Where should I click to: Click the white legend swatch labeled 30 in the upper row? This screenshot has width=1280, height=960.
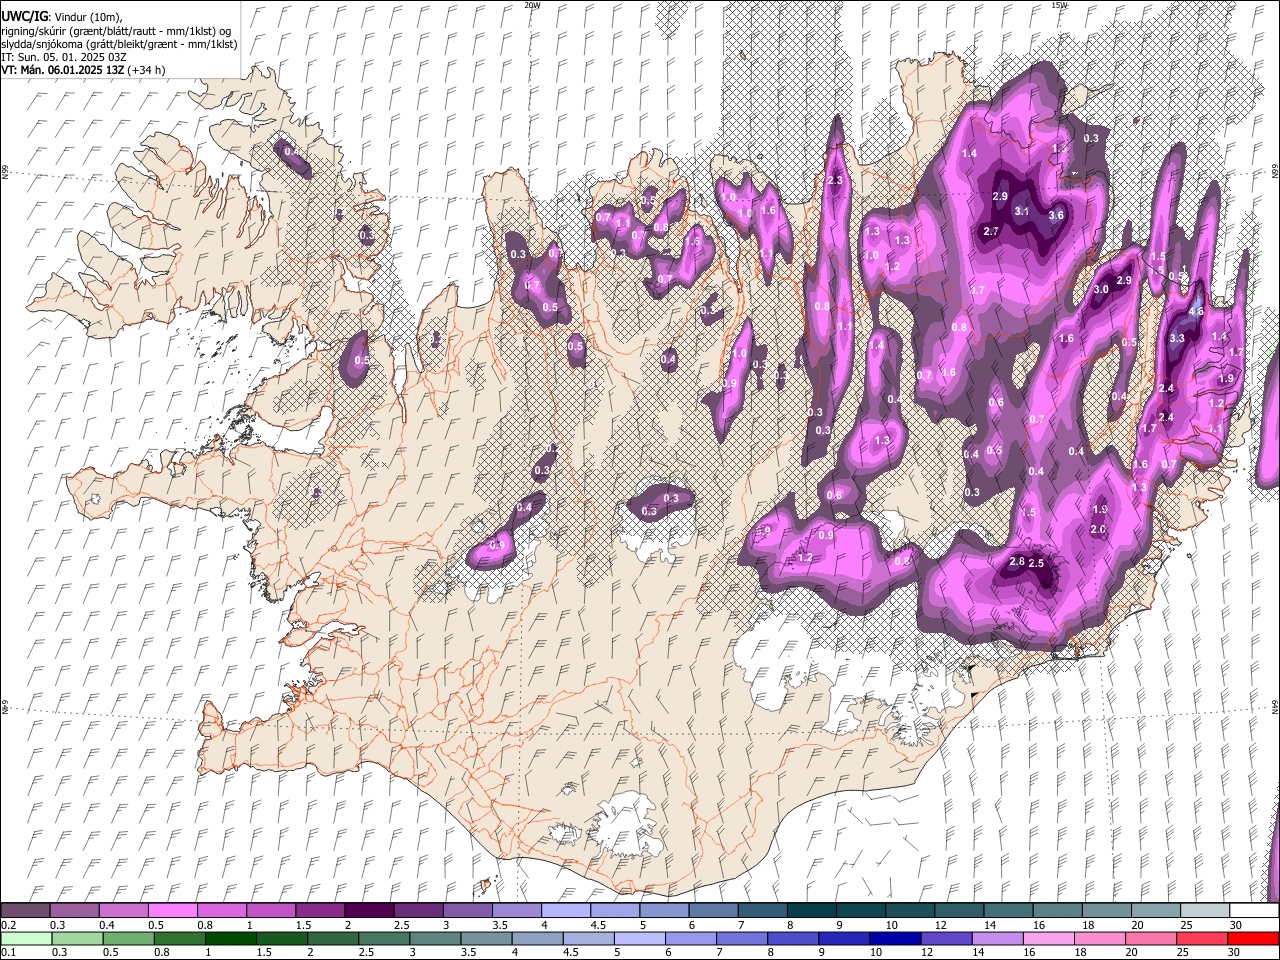pos(1254,910)
